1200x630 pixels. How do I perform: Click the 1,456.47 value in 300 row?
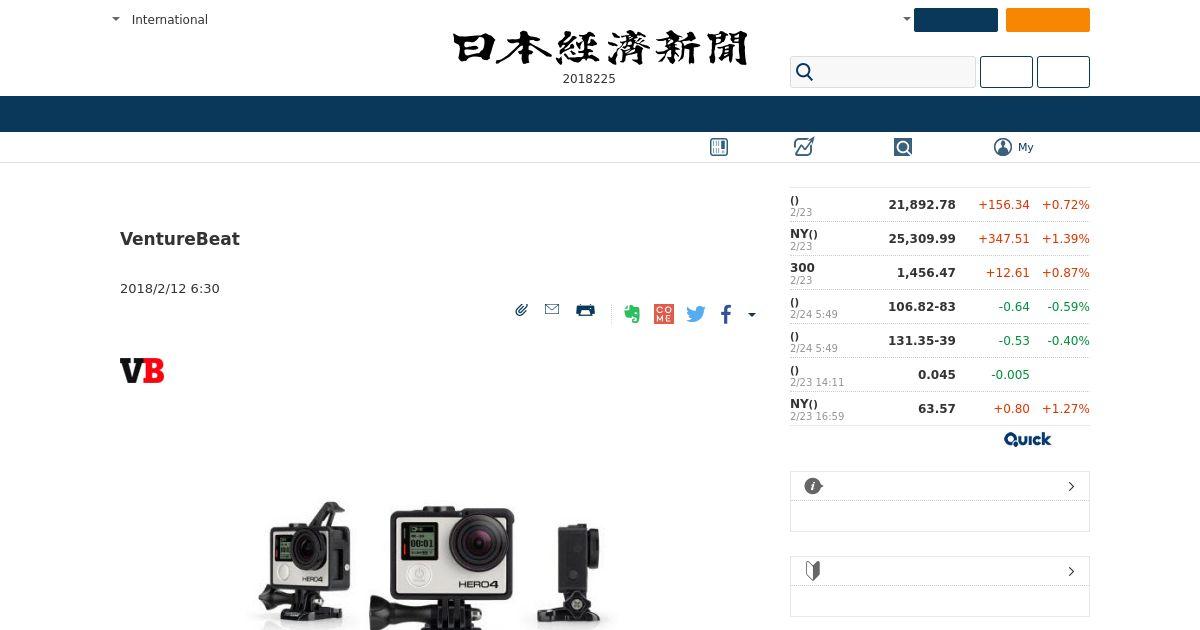[926, 272]
